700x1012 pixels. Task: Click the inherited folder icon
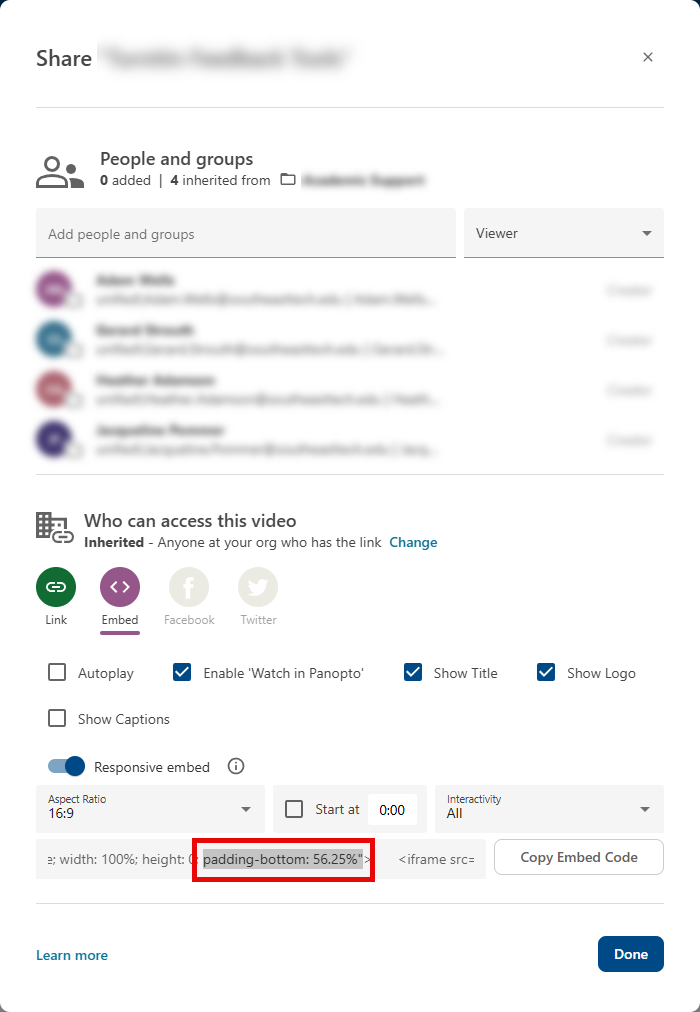[288, 179]
